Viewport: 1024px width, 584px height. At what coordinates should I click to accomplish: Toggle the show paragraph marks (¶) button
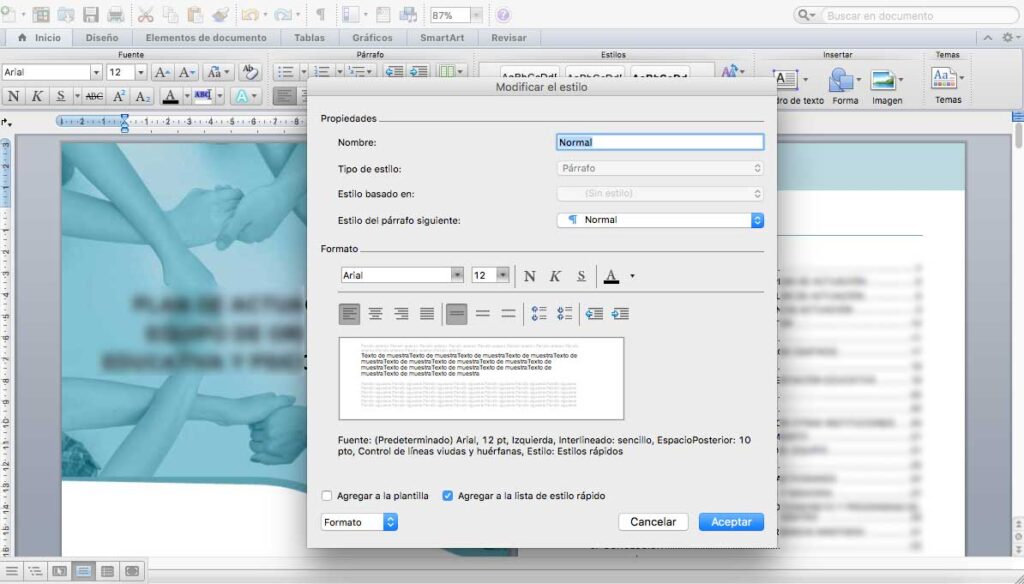tap(320, 15)
